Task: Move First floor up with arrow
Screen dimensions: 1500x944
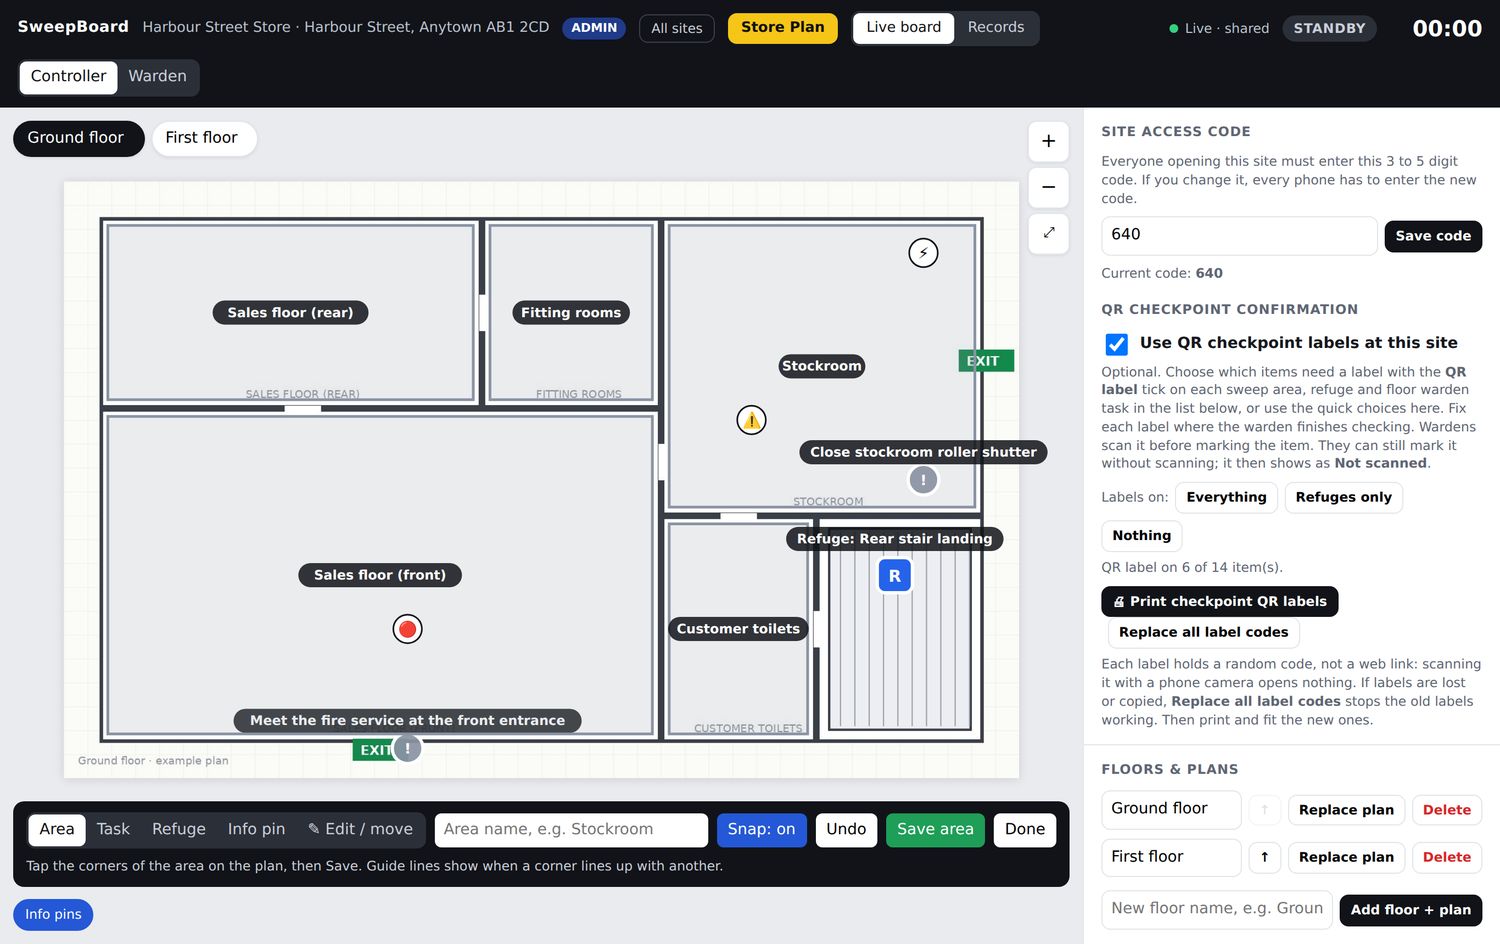Action: (x=1264, y=857)
